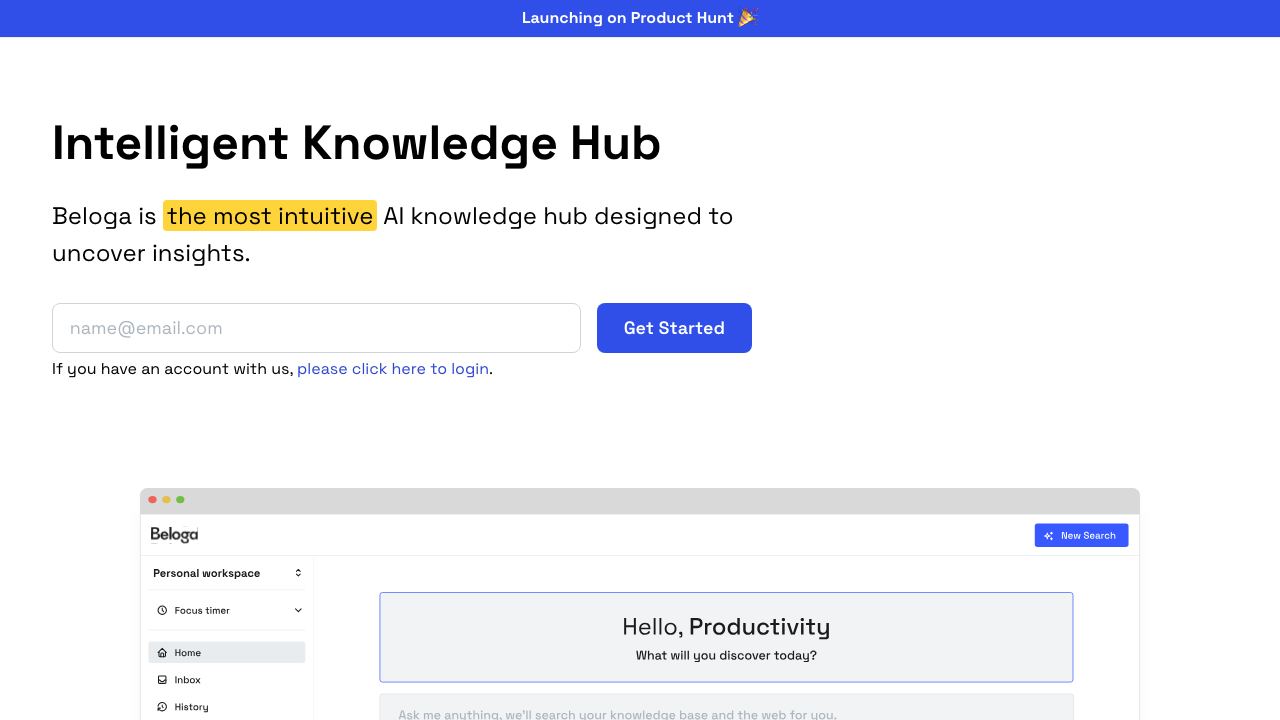Click the New Search button in the preview
The width and height of the screenshot is (1280, 720).
click(1081, 535)
